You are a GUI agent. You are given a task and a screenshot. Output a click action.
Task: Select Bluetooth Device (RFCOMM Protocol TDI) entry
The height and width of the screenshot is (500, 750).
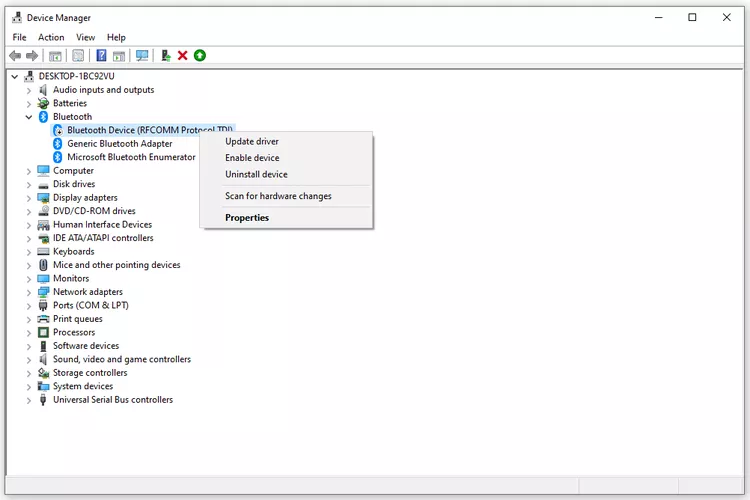(x=143, y=130)
